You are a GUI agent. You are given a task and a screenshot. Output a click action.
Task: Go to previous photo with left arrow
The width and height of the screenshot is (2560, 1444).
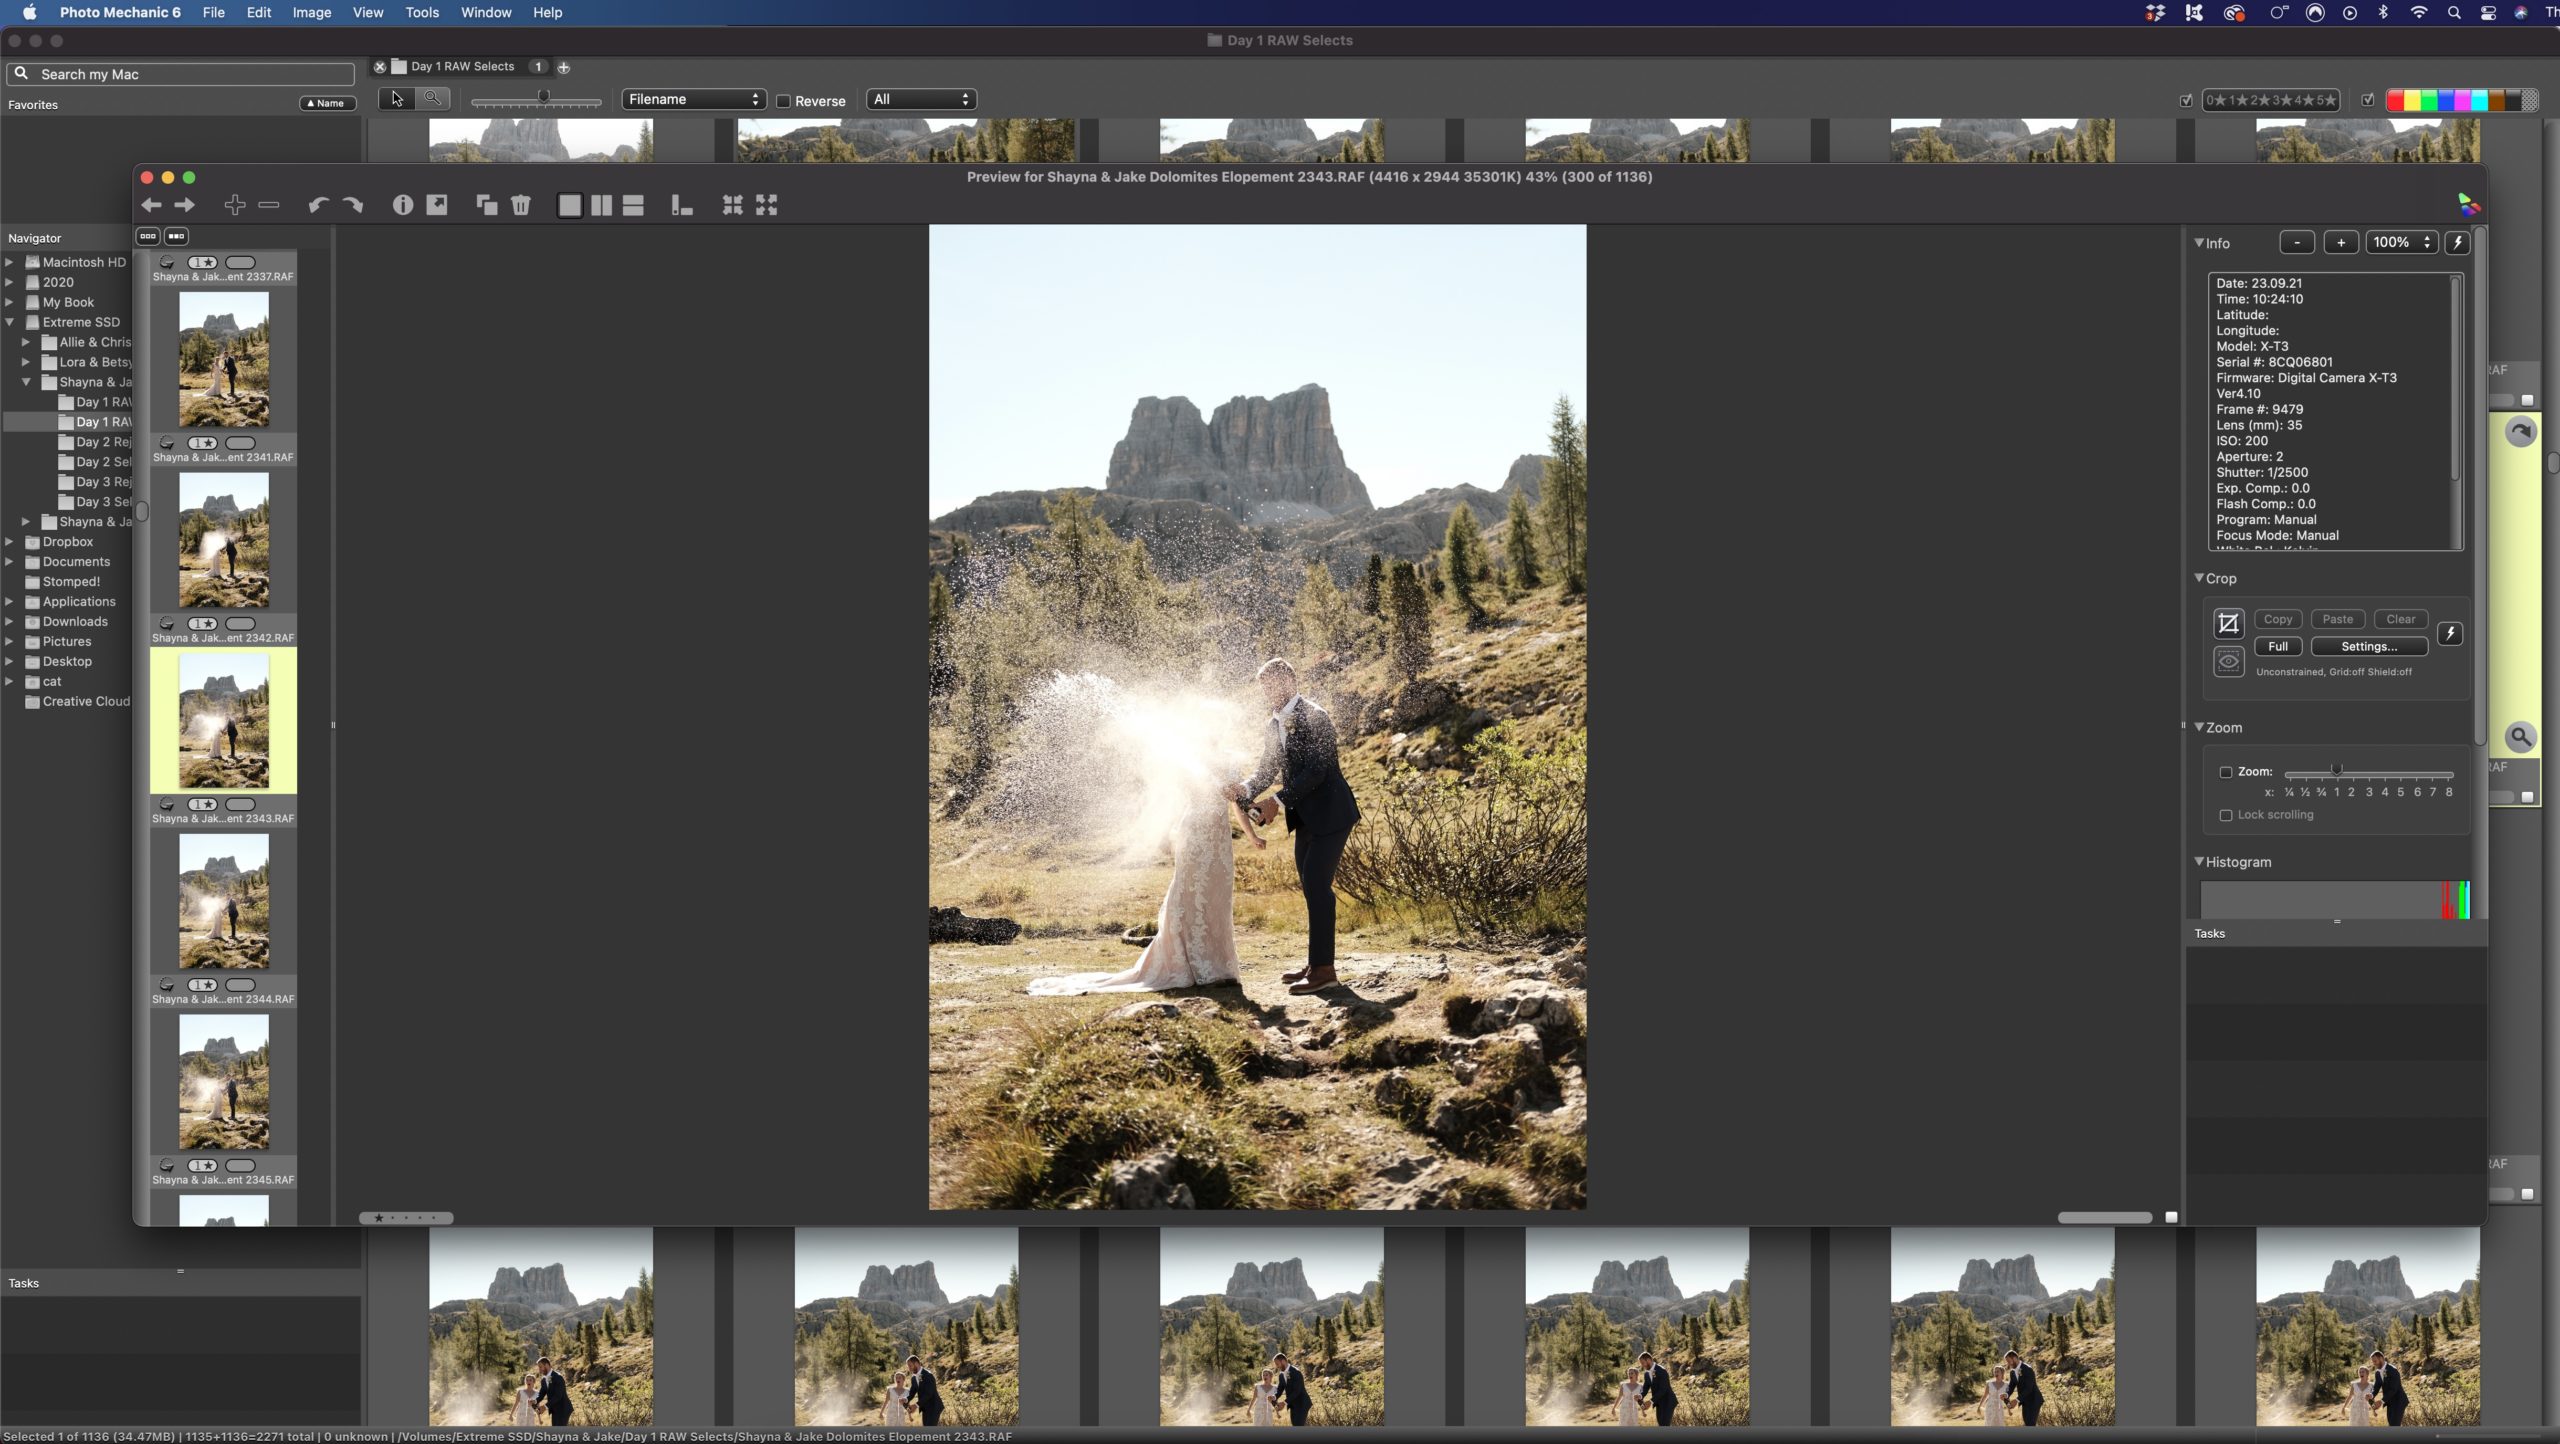(x=151, y=205)
